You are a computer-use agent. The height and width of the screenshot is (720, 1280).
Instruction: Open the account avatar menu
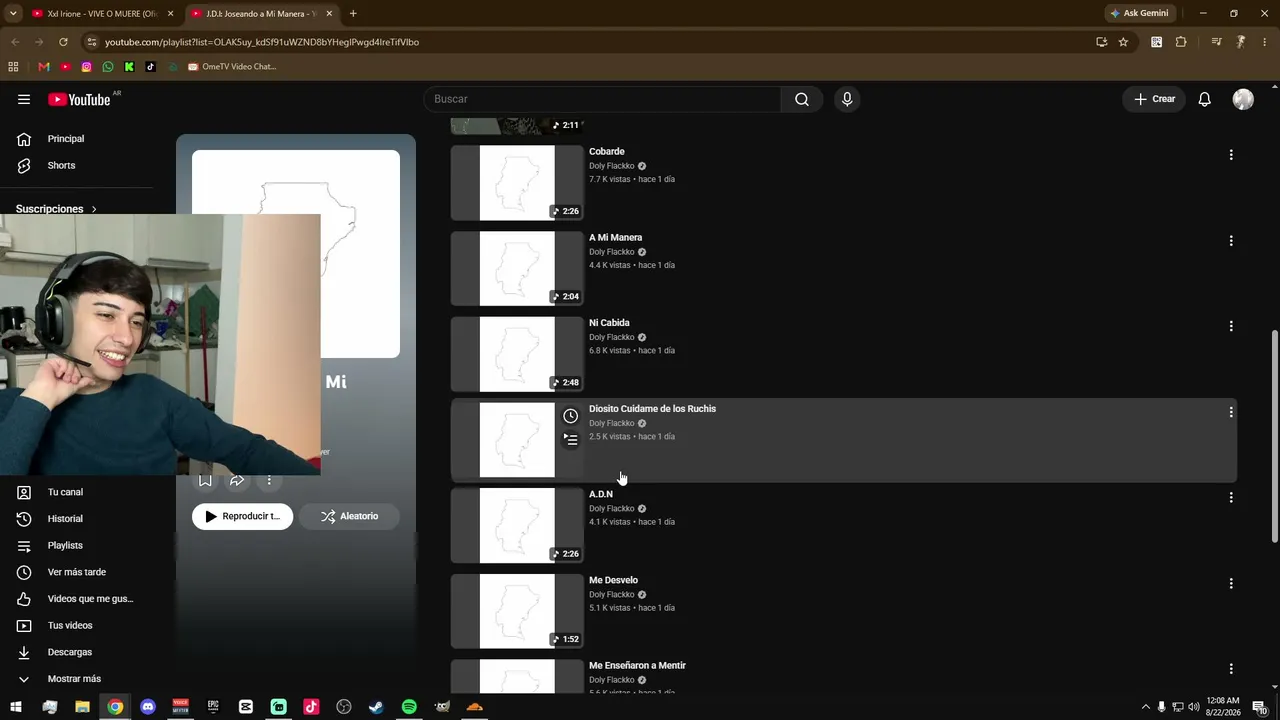[x=1243, y=99]
